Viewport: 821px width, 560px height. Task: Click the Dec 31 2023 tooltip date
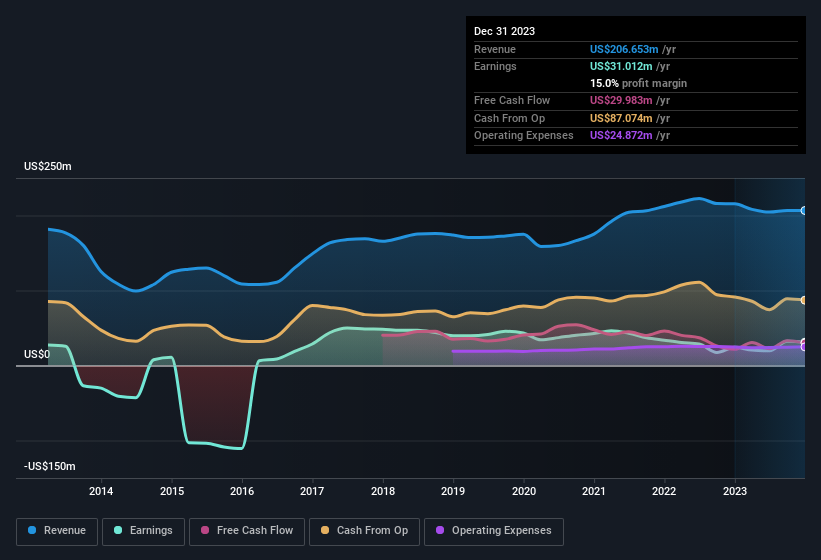click(x=504, y=31)
